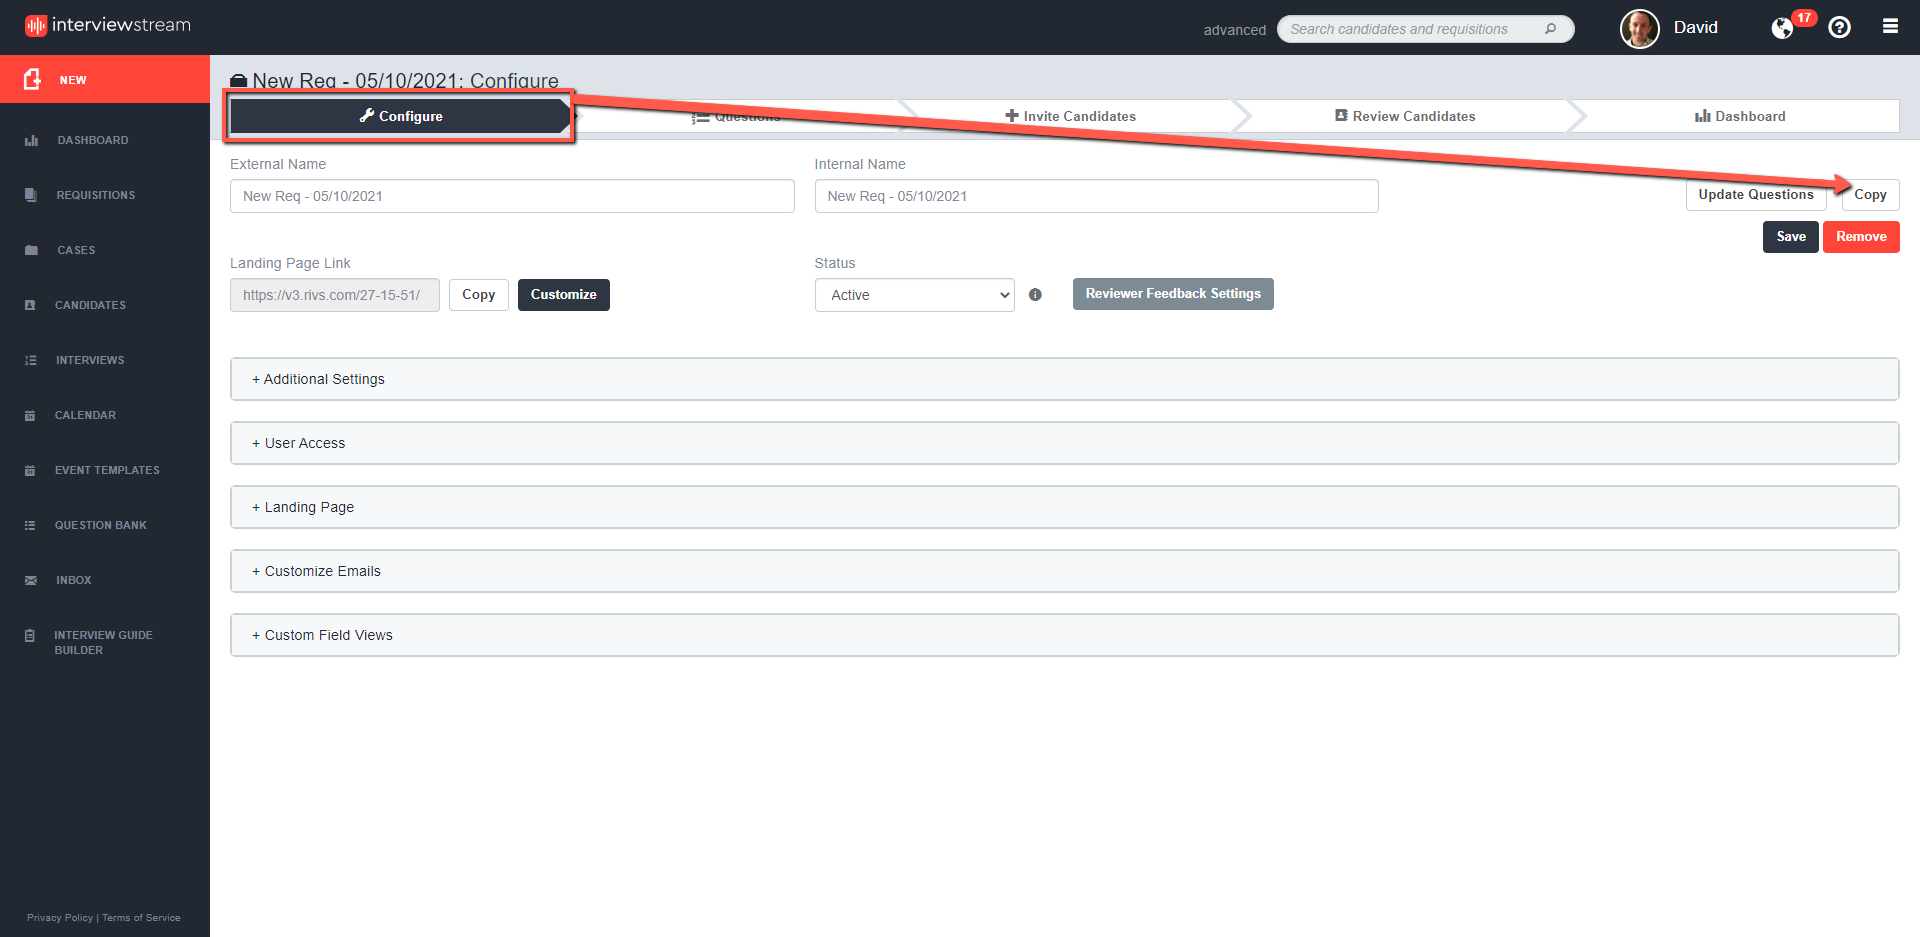Click the interviewstream logo

click(107, 25)
